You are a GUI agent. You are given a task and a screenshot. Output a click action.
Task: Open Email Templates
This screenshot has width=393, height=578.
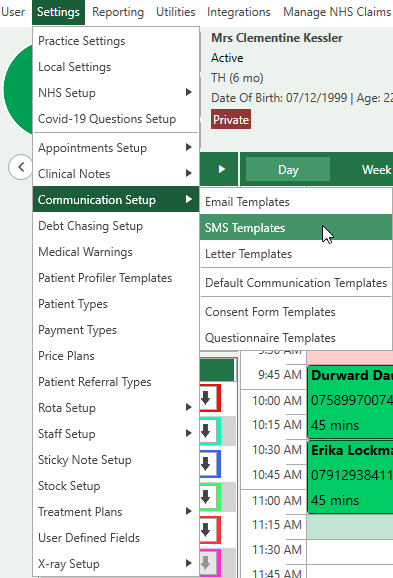pos(296,202)
